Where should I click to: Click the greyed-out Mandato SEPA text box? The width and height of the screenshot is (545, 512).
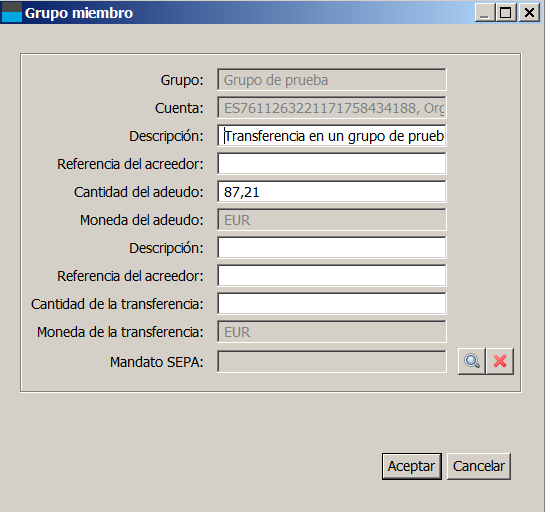point(332,361)
